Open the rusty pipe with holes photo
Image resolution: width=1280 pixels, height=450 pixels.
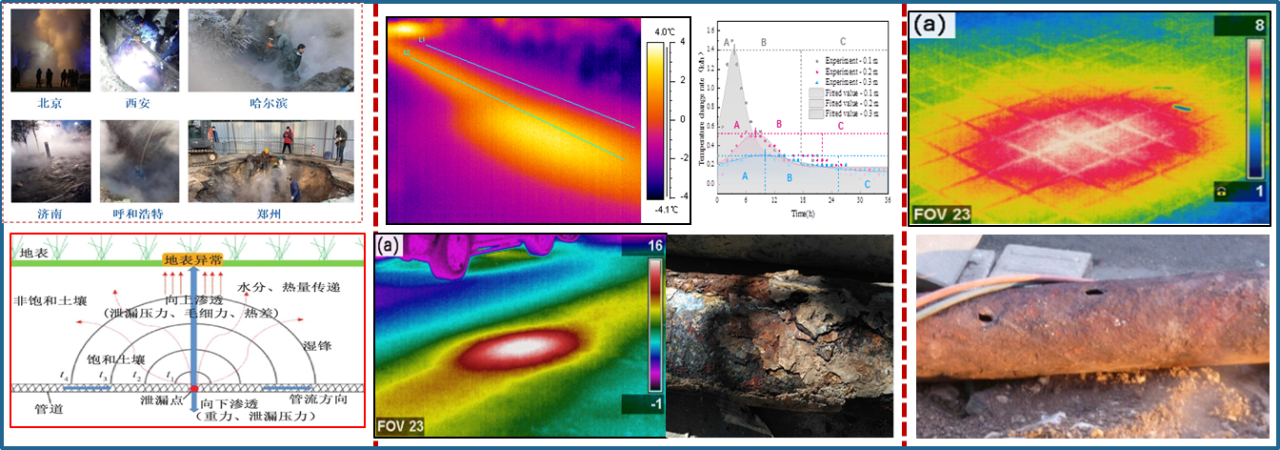point(1093,336)
